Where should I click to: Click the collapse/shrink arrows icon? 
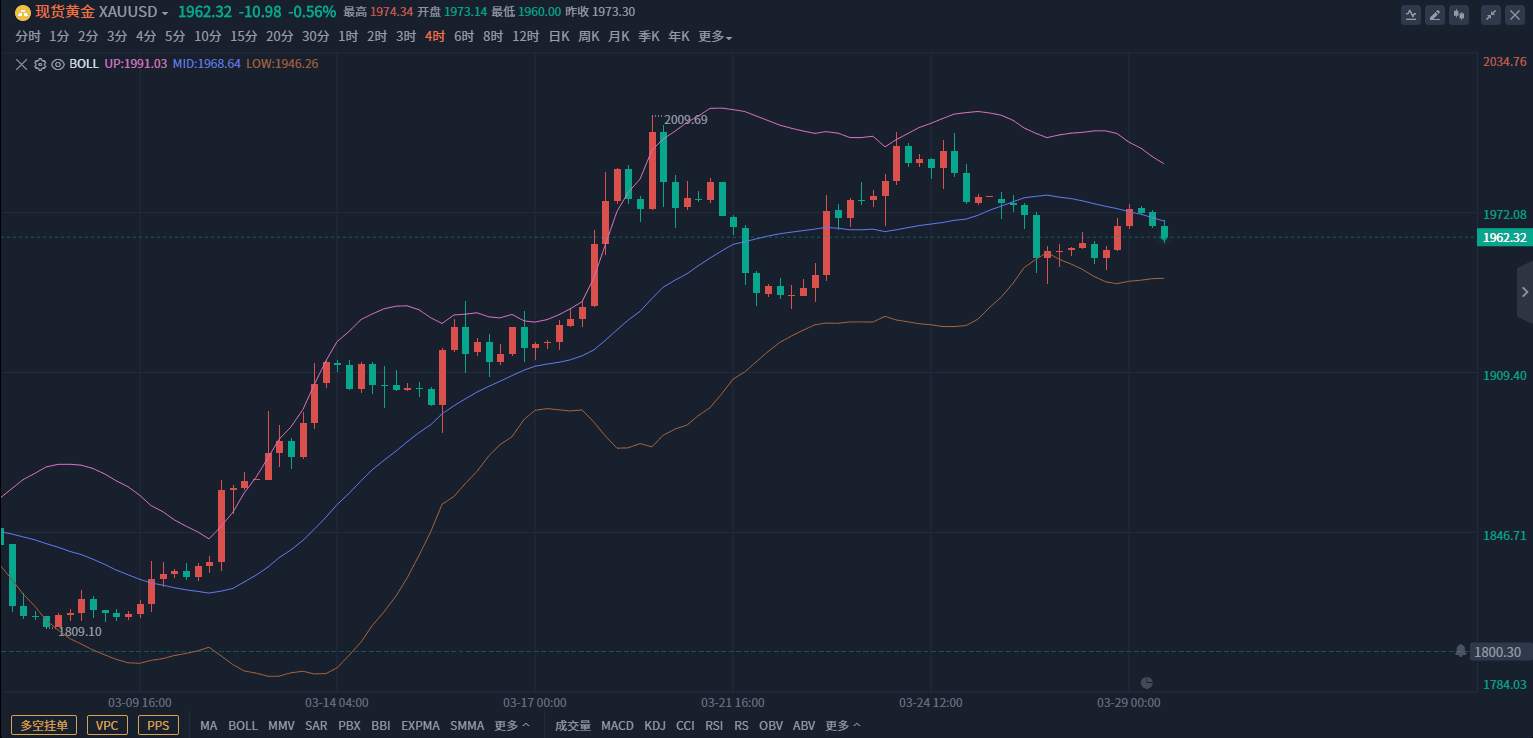pos(1491,14)
